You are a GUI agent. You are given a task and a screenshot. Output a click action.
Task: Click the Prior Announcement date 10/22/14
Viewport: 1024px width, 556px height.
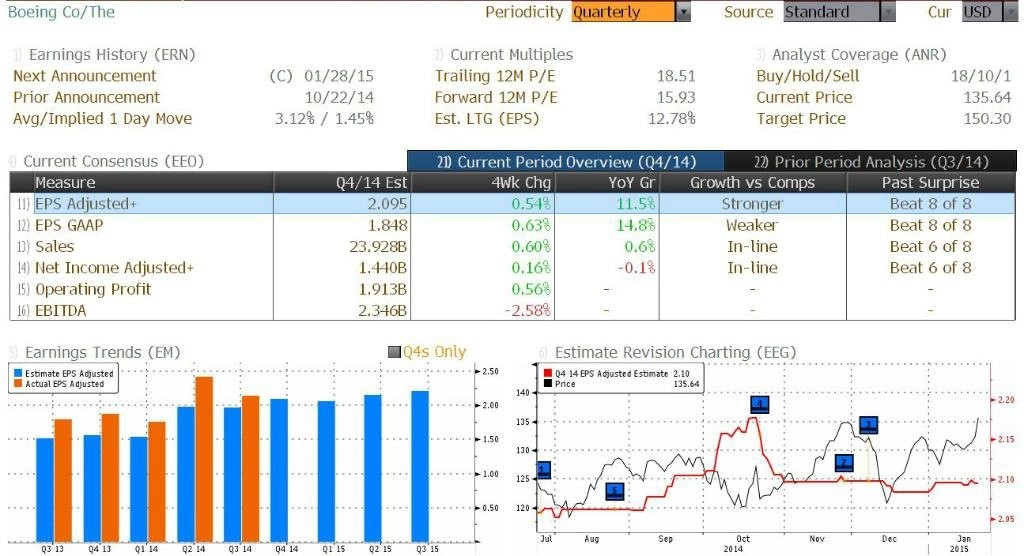pyautogui.click(x=339, y=97)
